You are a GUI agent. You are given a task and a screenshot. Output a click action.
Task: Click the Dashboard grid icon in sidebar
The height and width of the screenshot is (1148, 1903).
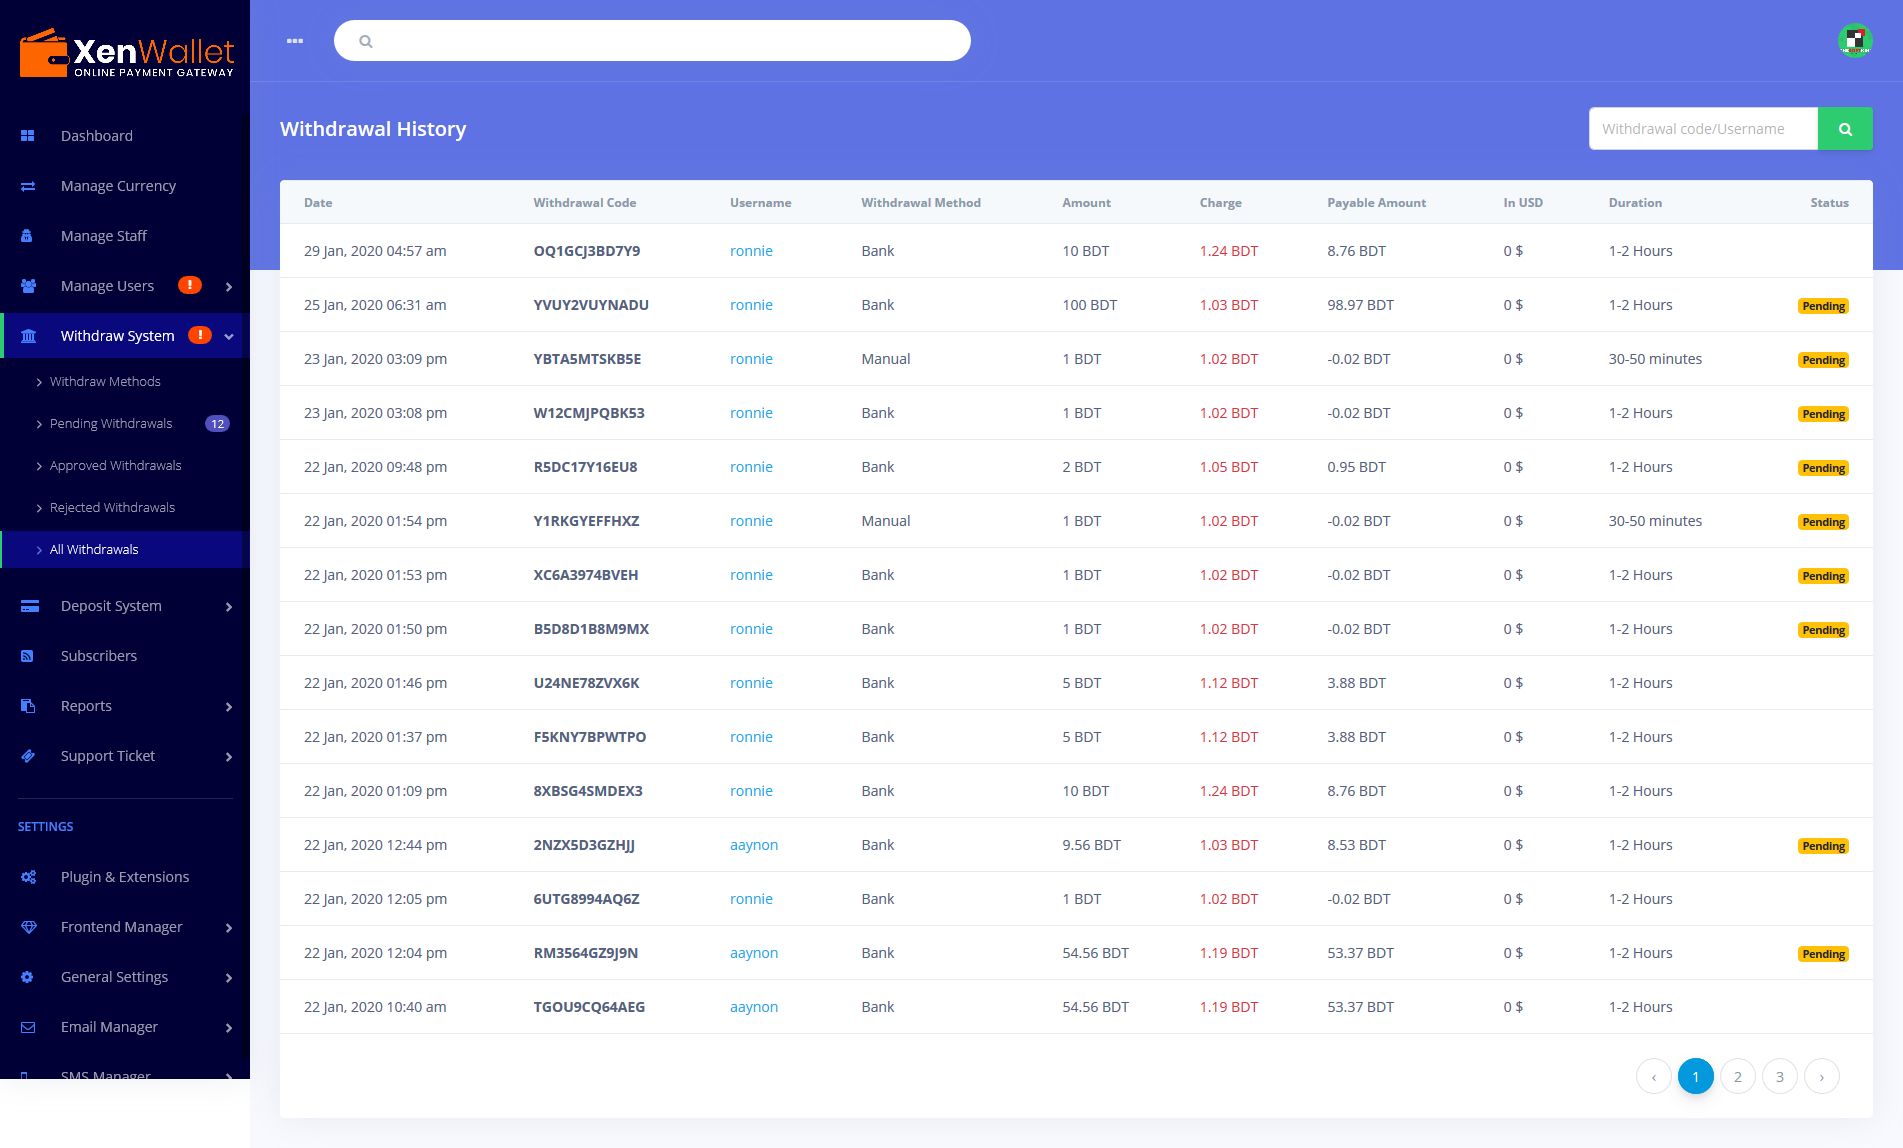coord(28,136)
